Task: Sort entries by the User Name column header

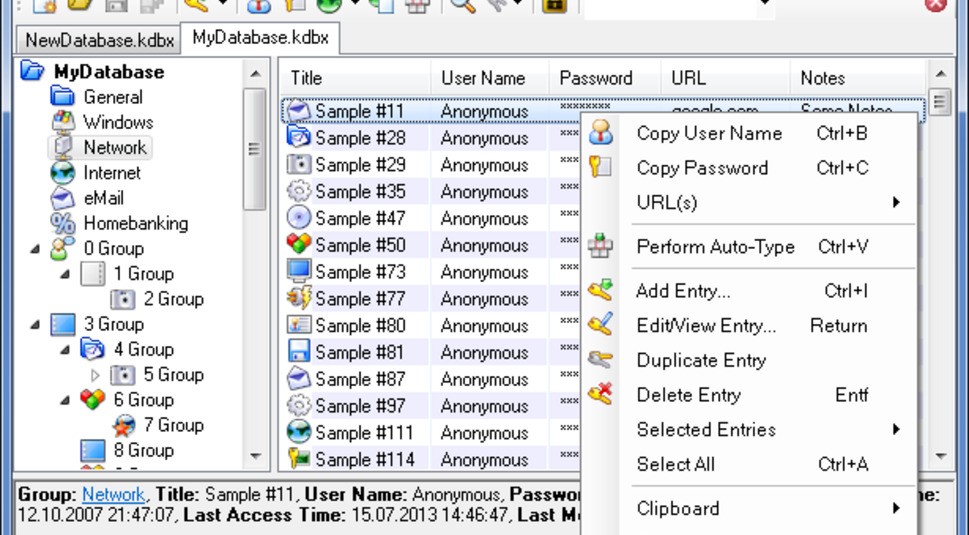Action: (483, 78)
